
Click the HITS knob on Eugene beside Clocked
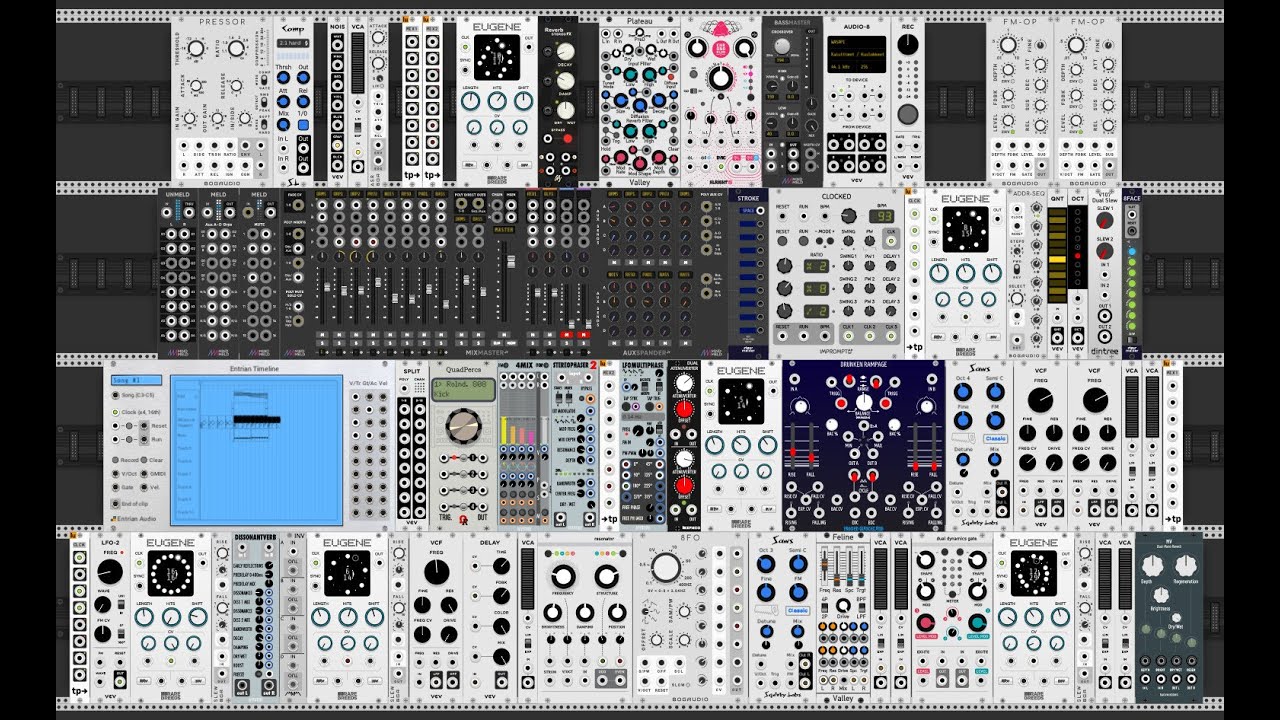click(x=966, y=273)
